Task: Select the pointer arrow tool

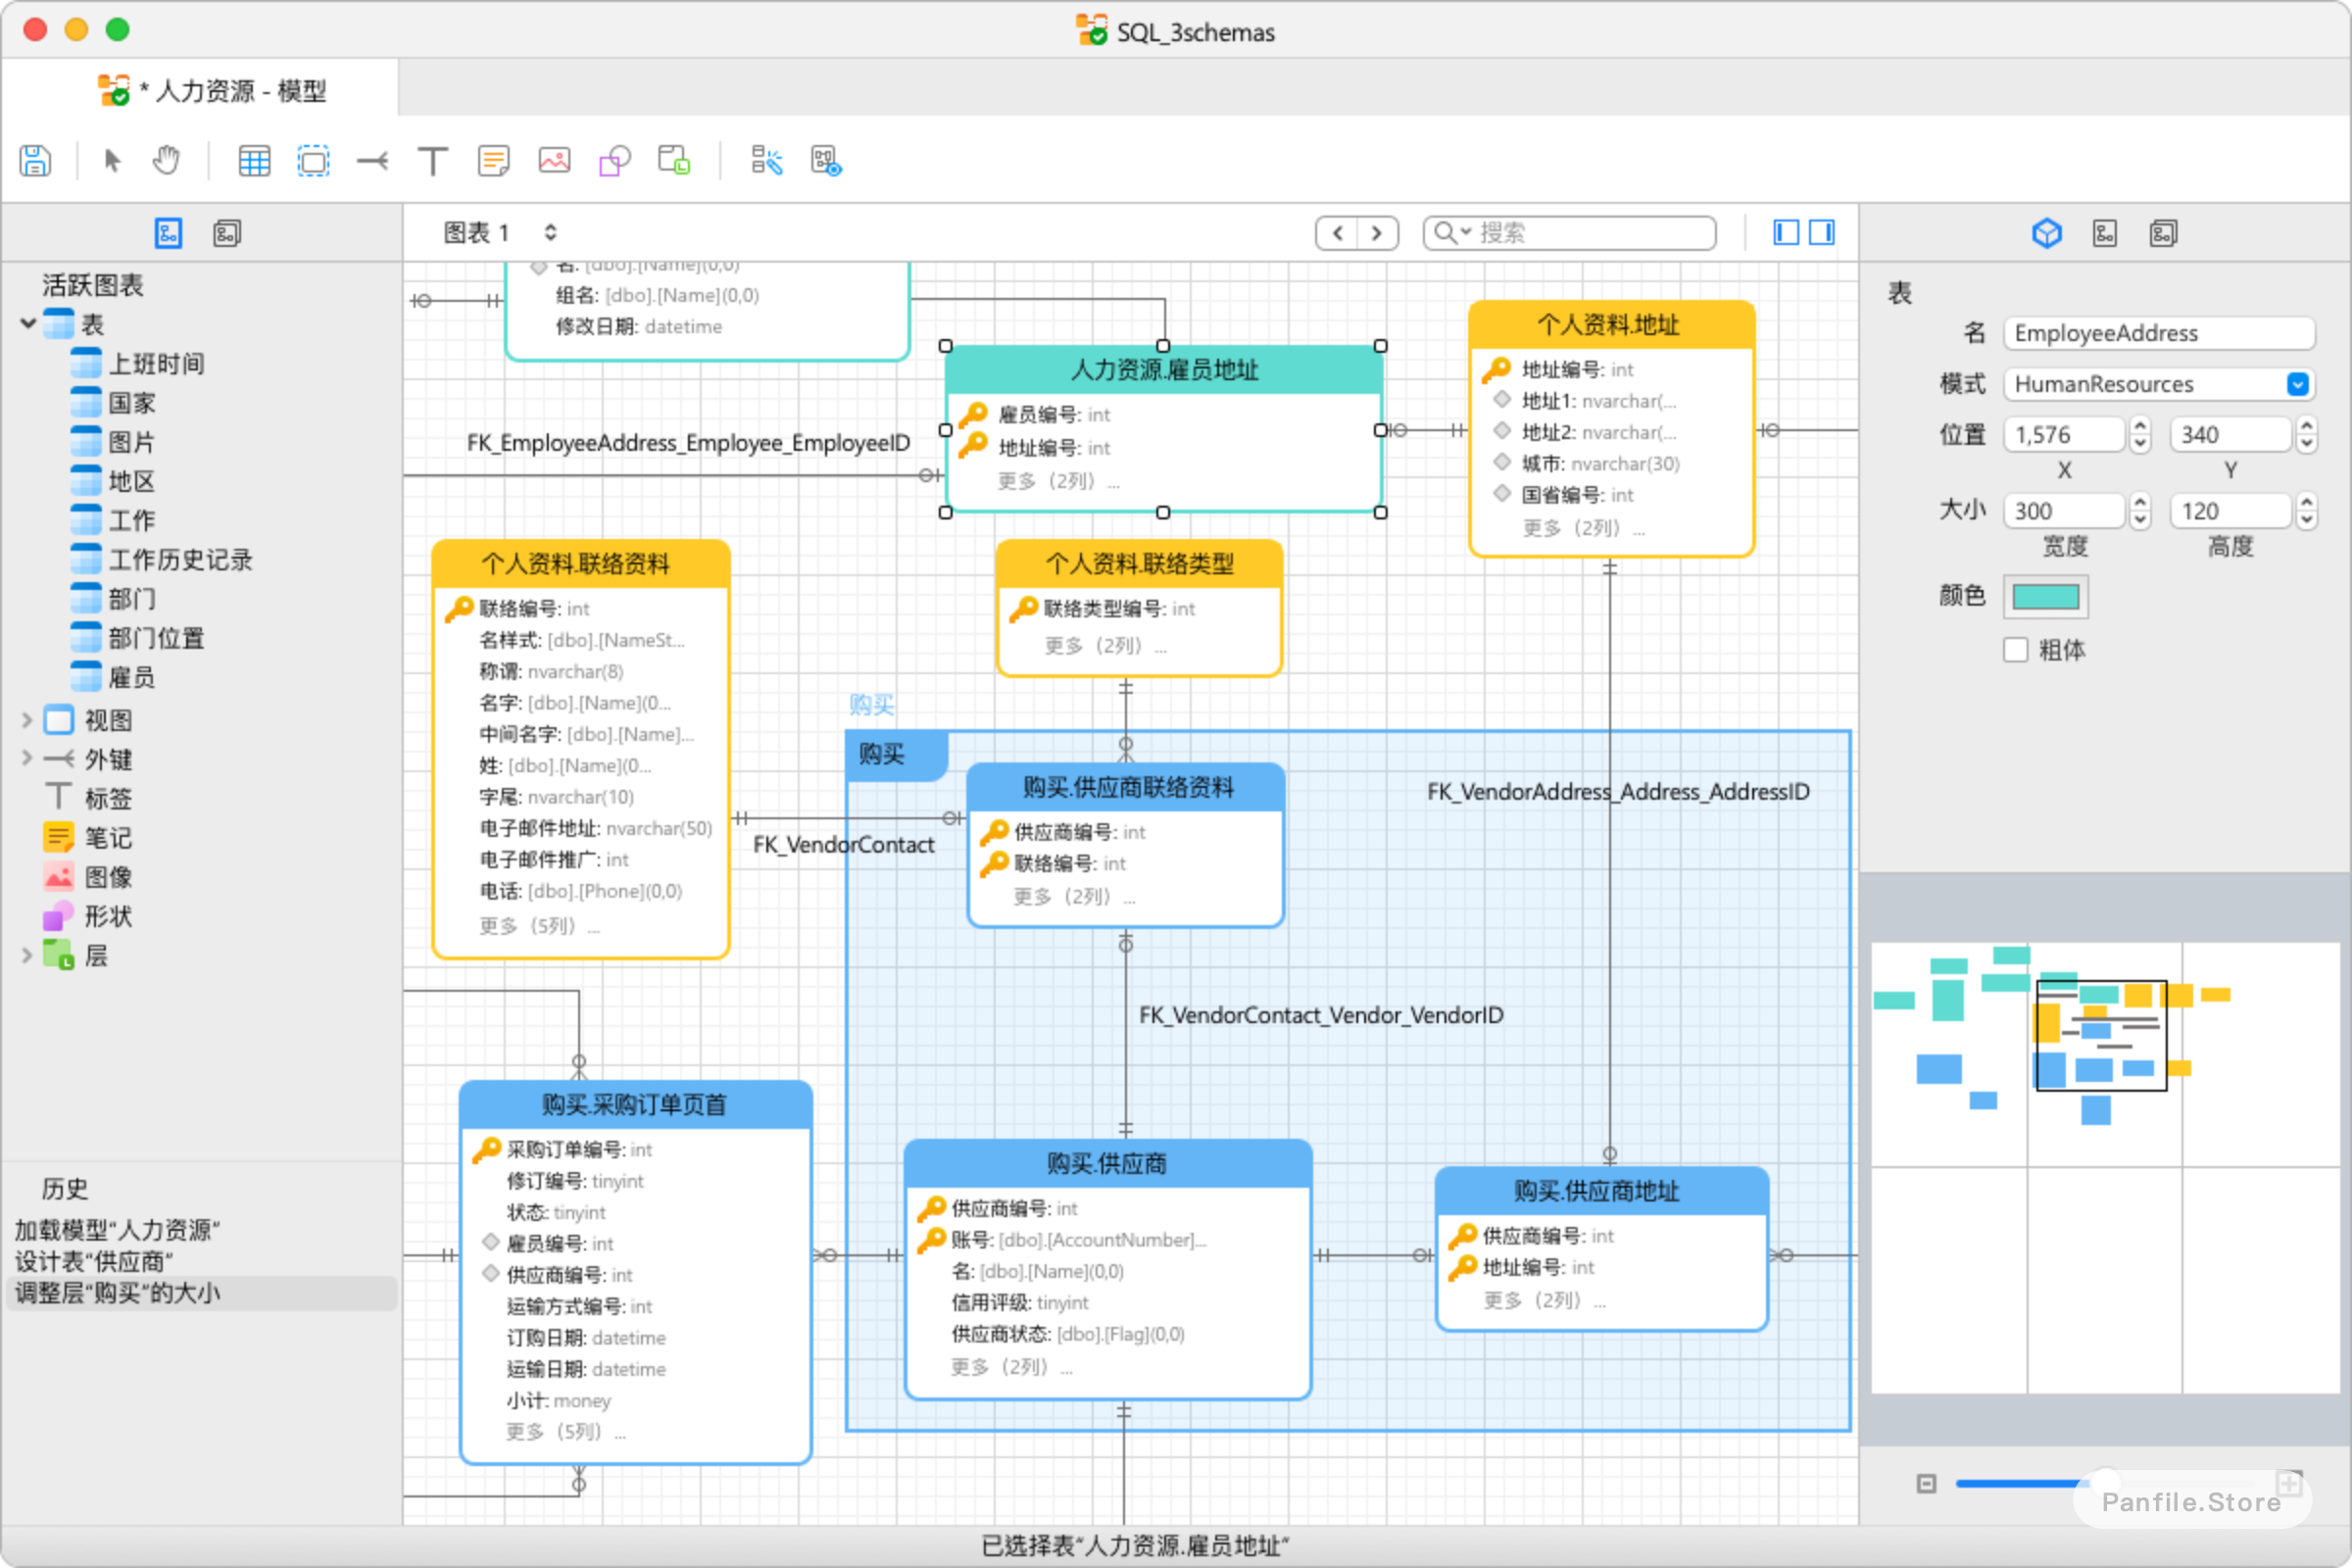Action: pos(112,160)
